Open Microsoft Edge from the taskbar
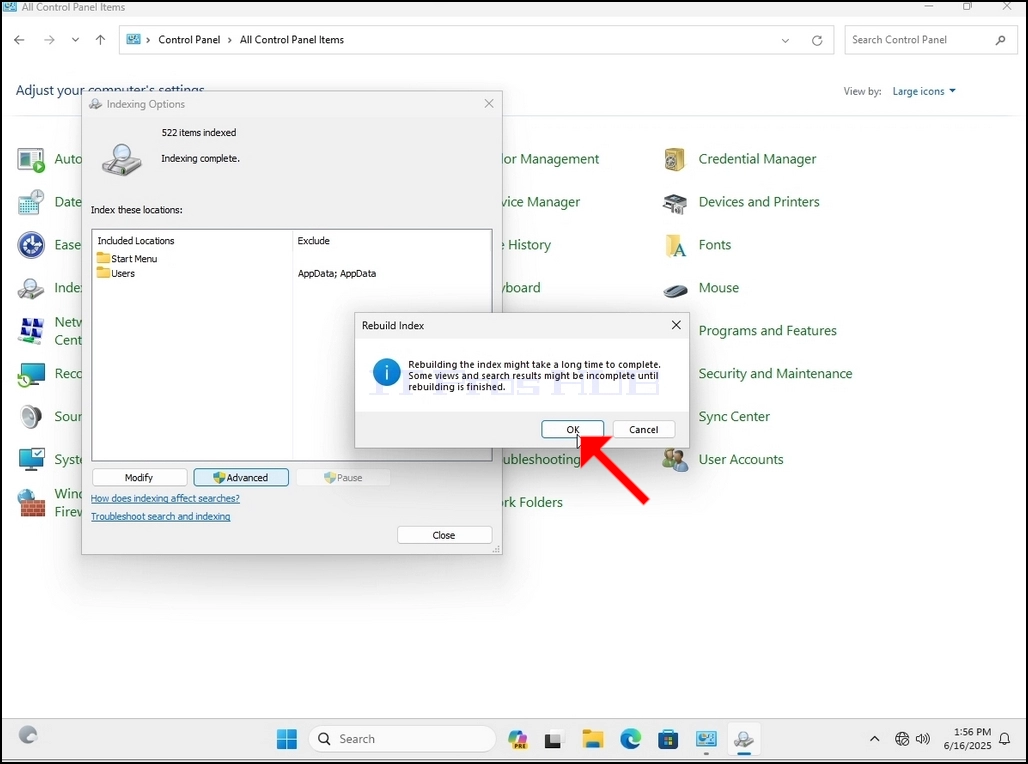 pos(631,739)
